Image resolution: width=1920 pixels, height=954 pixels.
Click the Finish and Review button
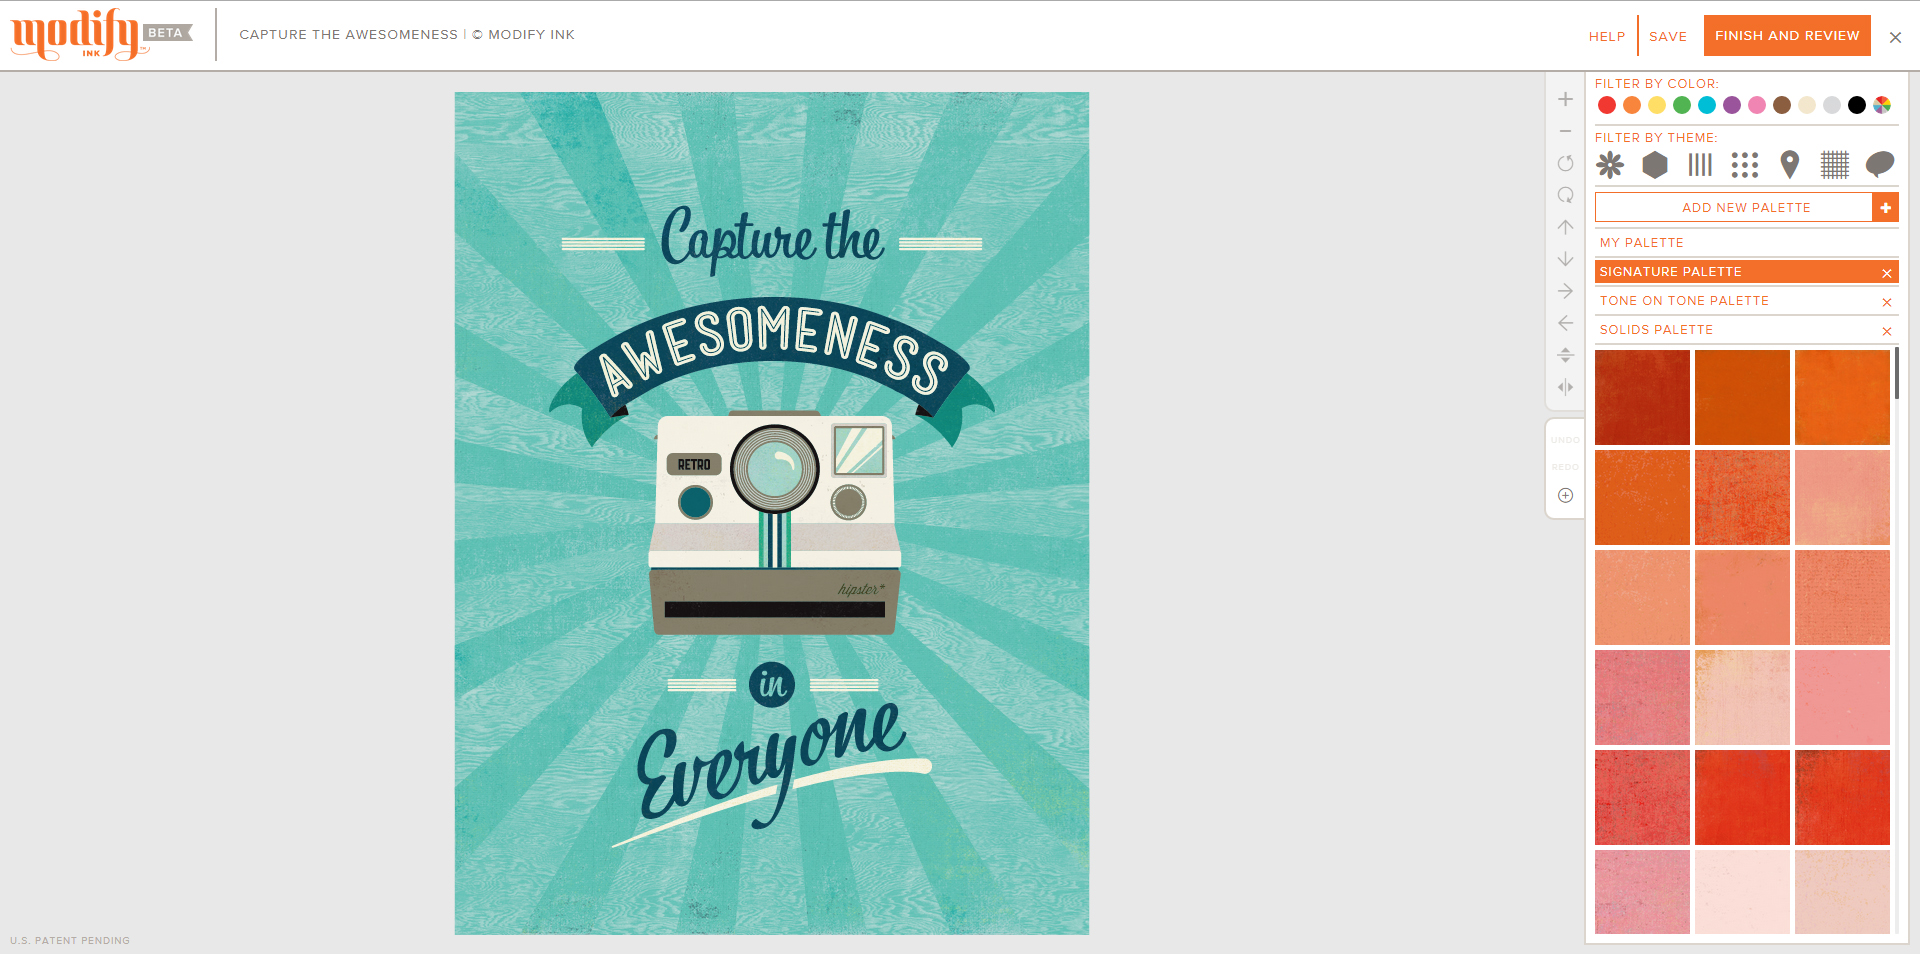click(1787, 35)
